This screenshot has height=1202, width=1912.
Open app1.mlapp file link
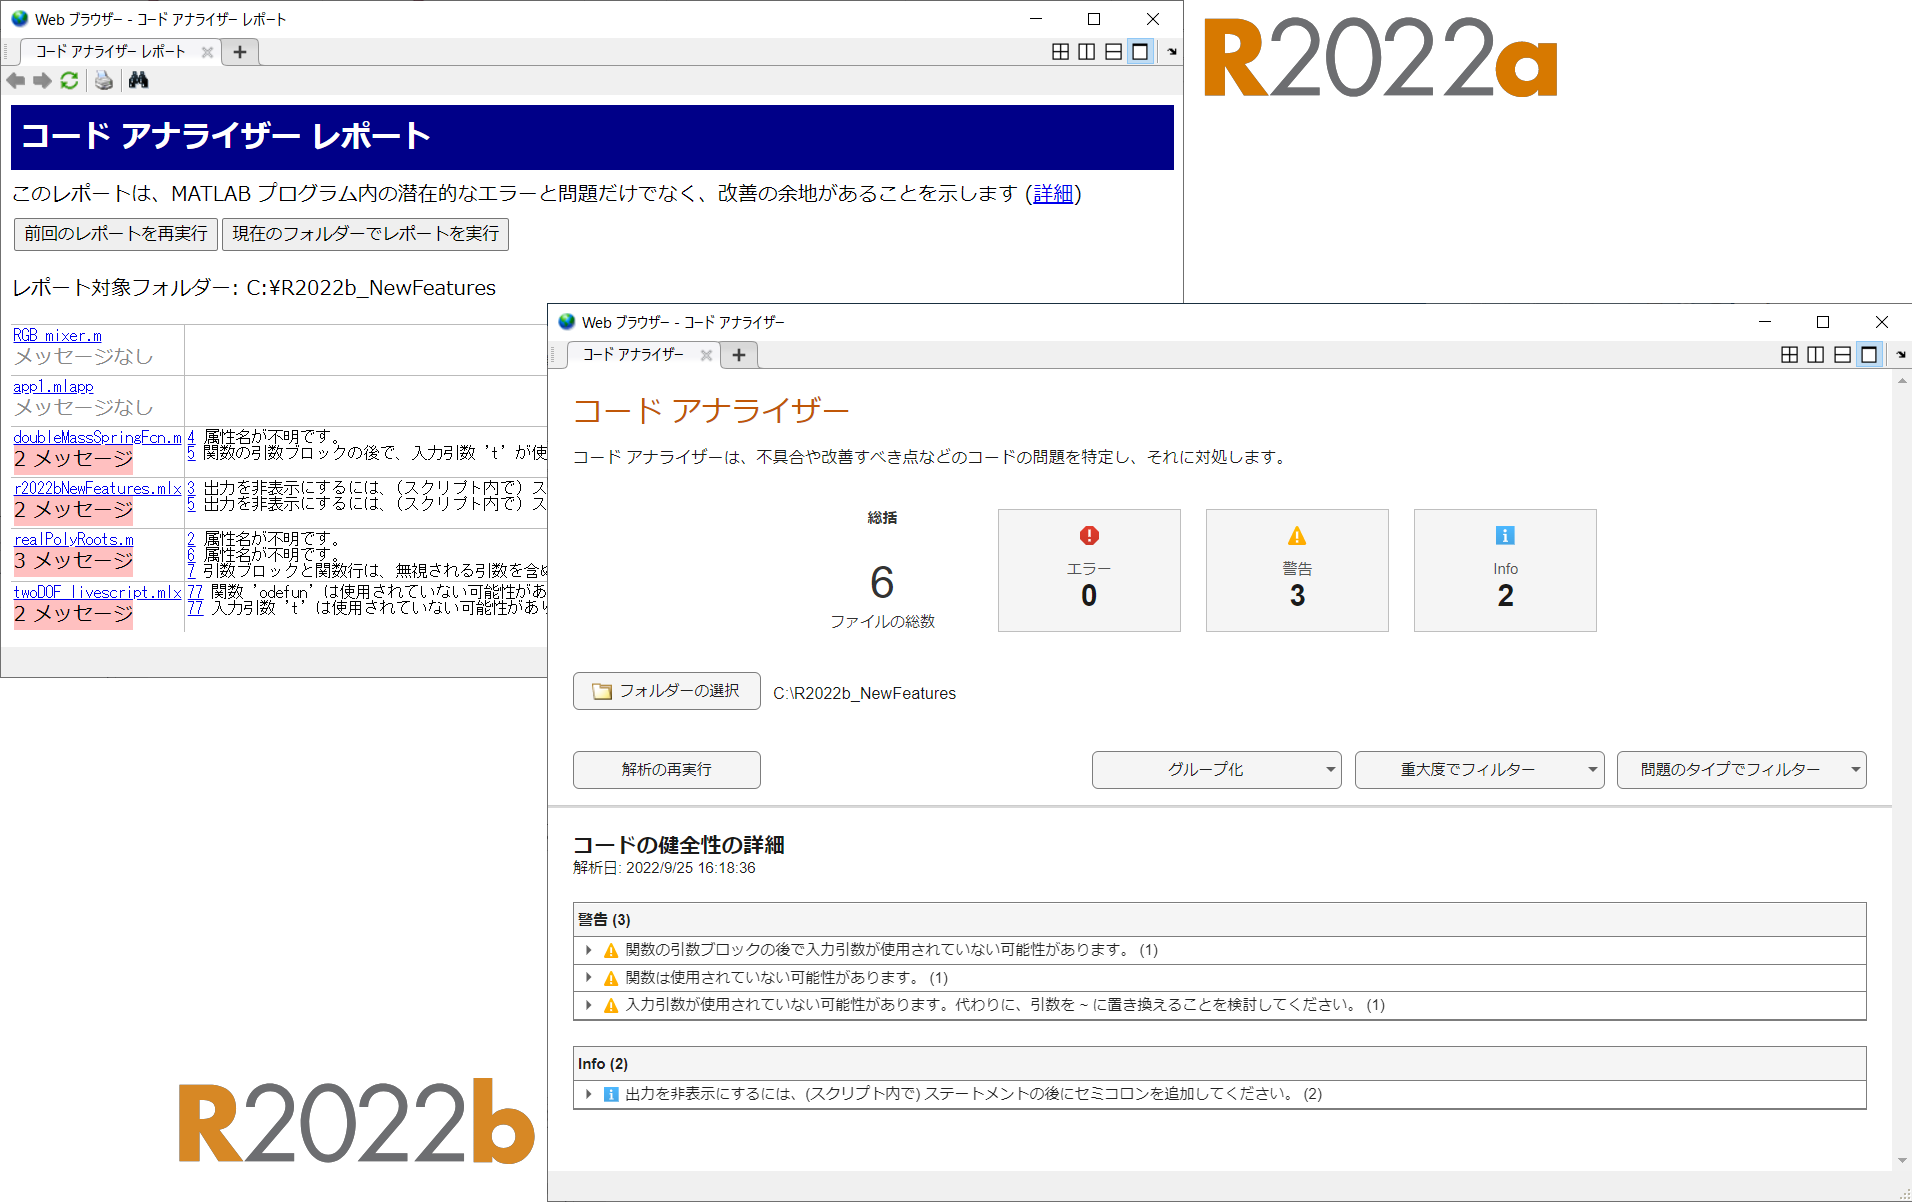53,387
